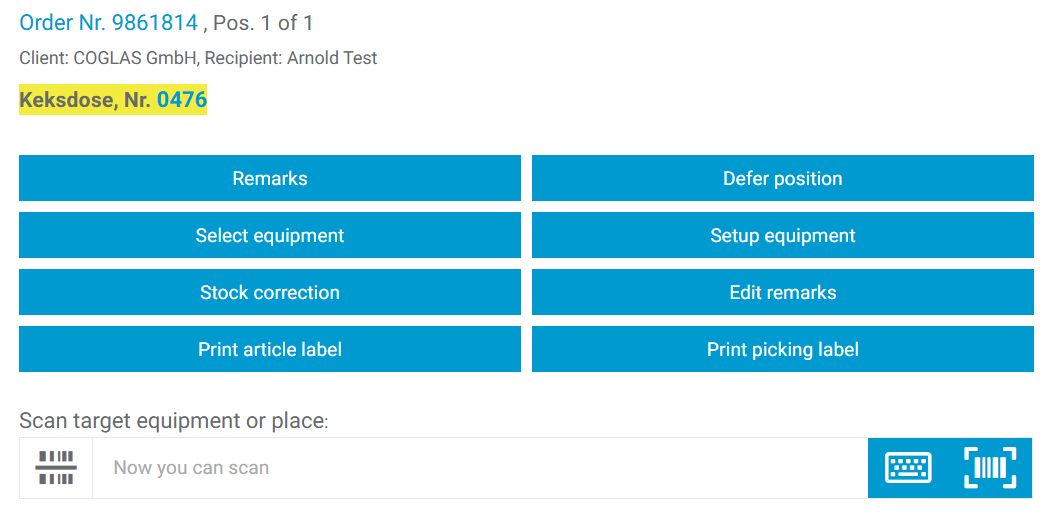
Task: Click the Remarks button
Action: pos(270,179)
